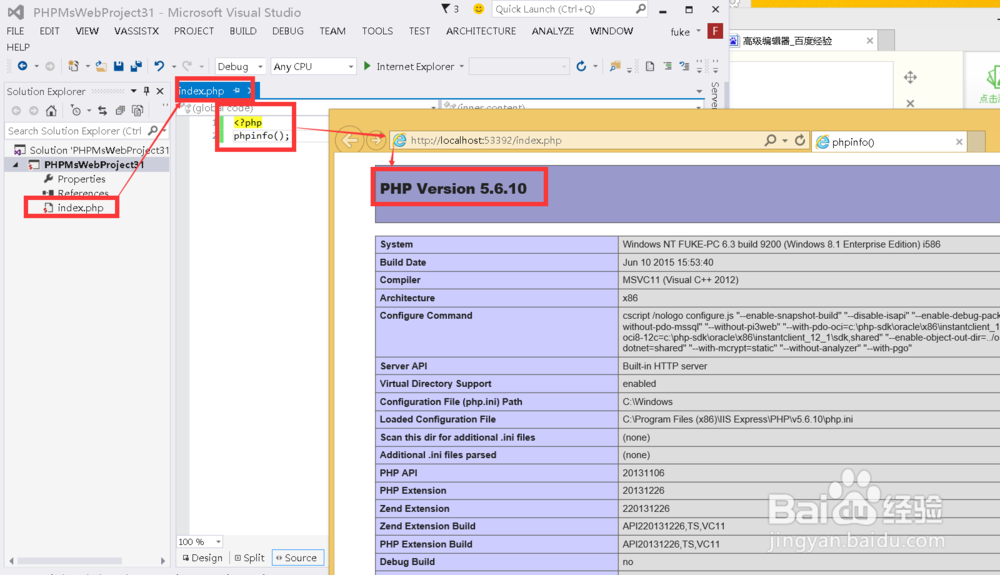Click the phpinfo(); code line
The height and width of the screenshot is (575, 1000).
[x=261, y=136]
